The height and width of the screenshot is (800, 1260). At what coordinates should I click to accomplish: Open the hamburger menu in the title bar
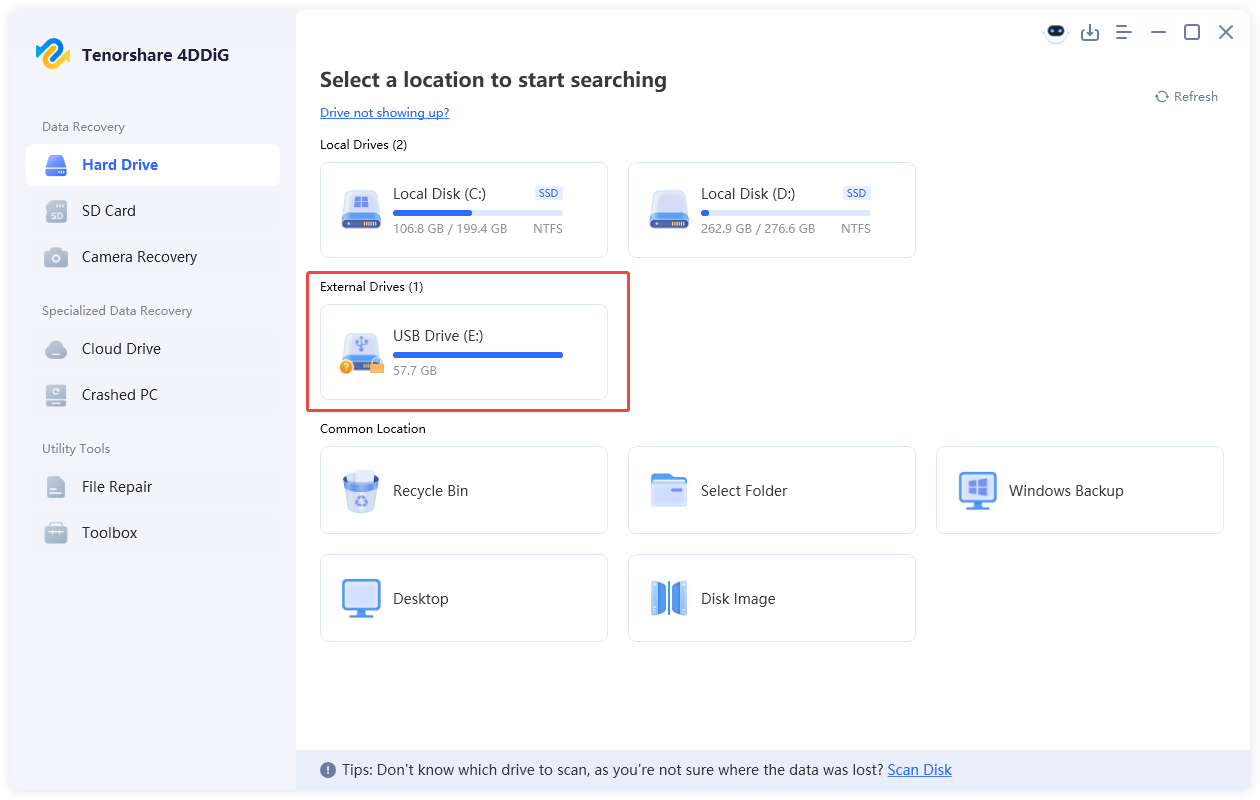(1123, 32)
